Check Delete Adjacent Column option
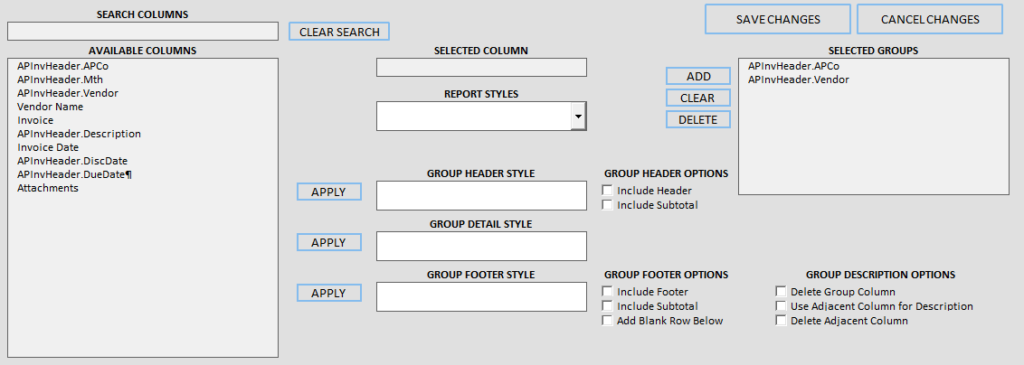 pyautogui.click(x=781, y=321)
